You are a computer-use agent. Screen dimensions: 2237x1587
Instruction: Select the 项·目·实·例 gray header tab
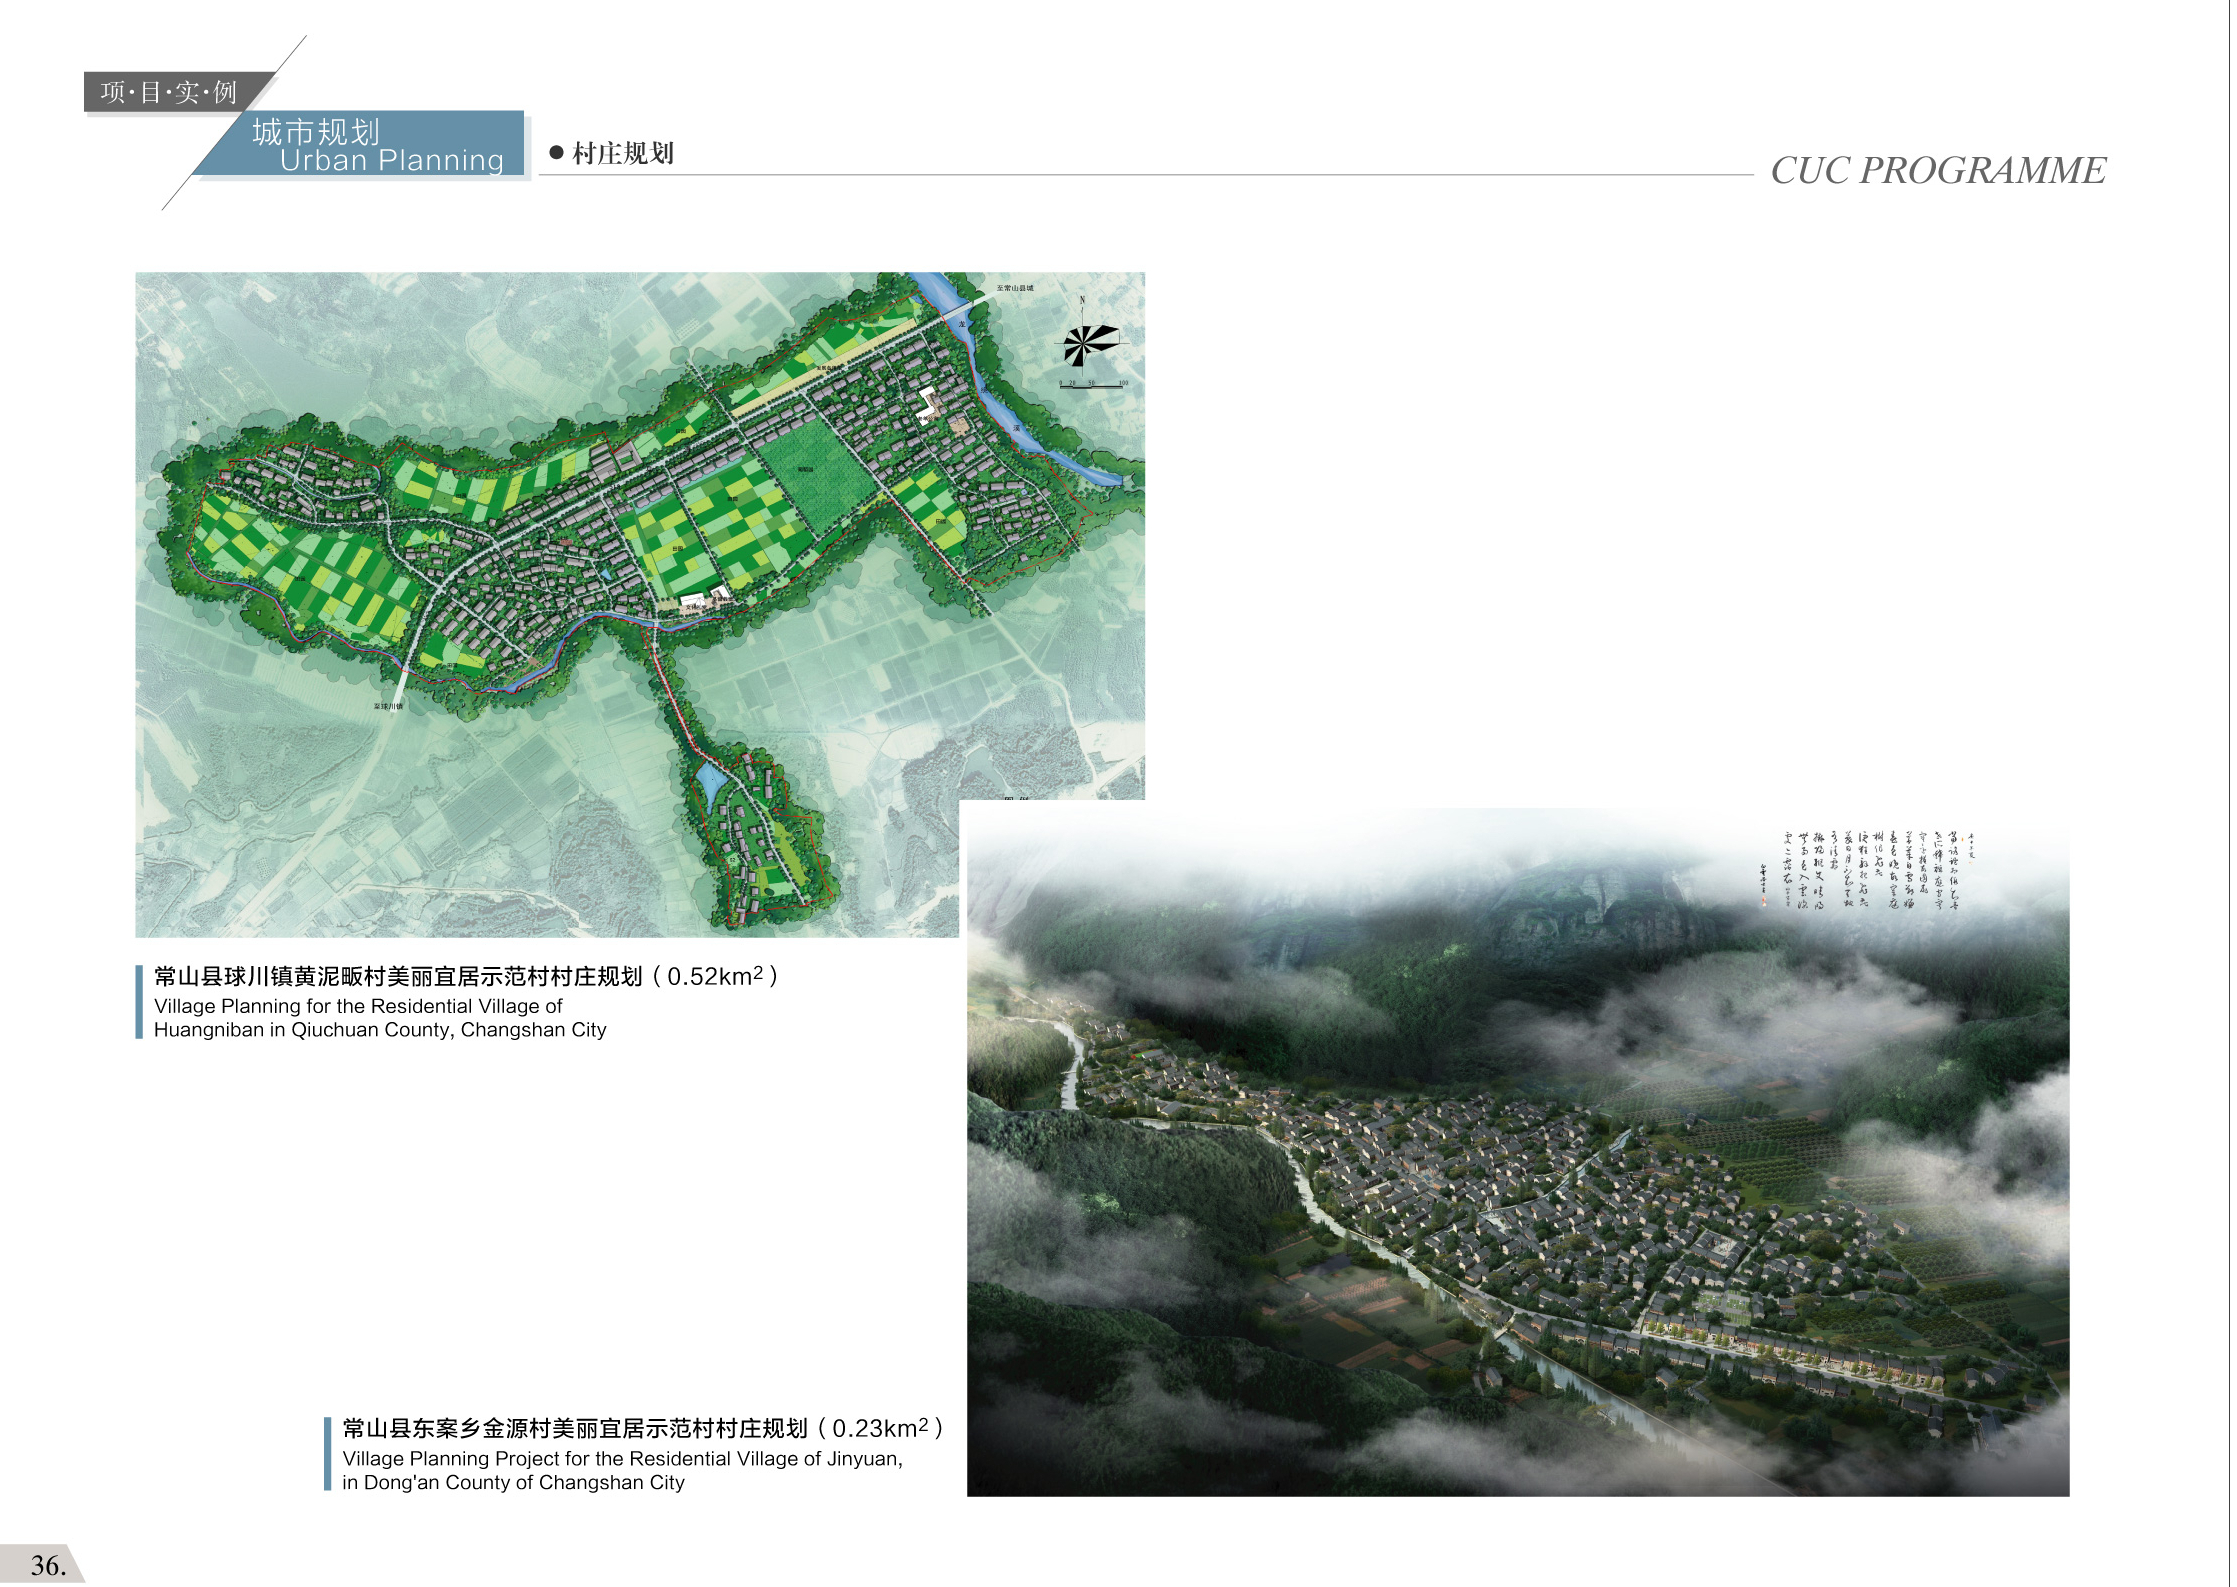pyautogui.click(x=170, y=93)
